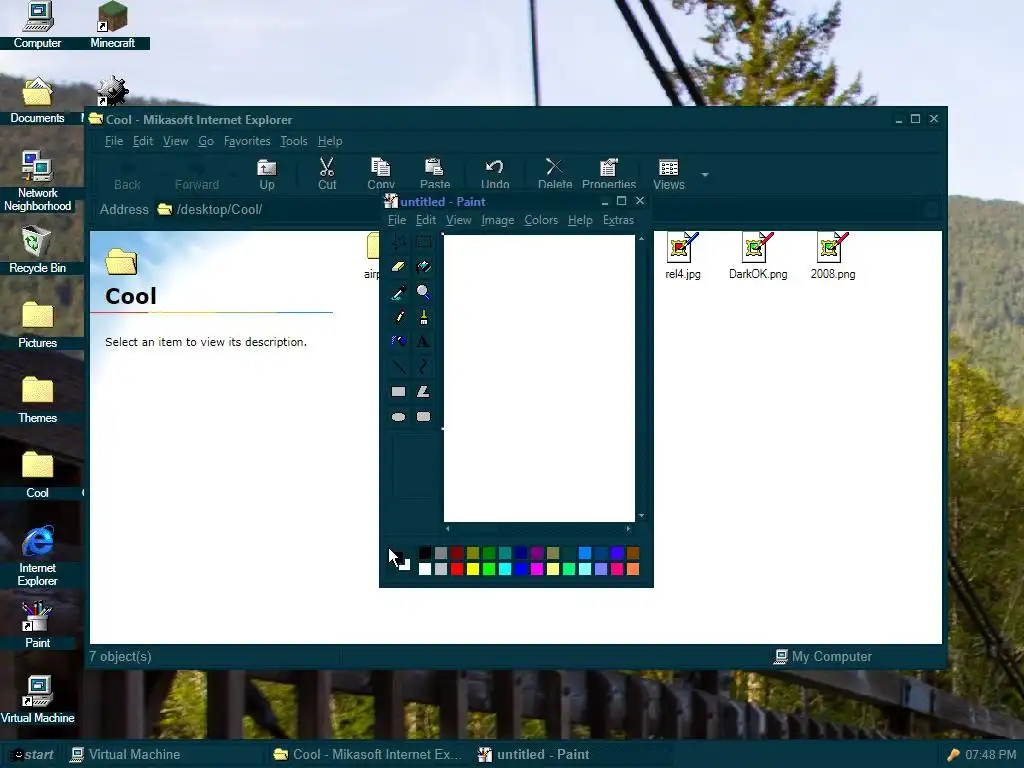Select the Fill With Color bucket tool
Viewport: 1024px width, 768px height.
423,266
